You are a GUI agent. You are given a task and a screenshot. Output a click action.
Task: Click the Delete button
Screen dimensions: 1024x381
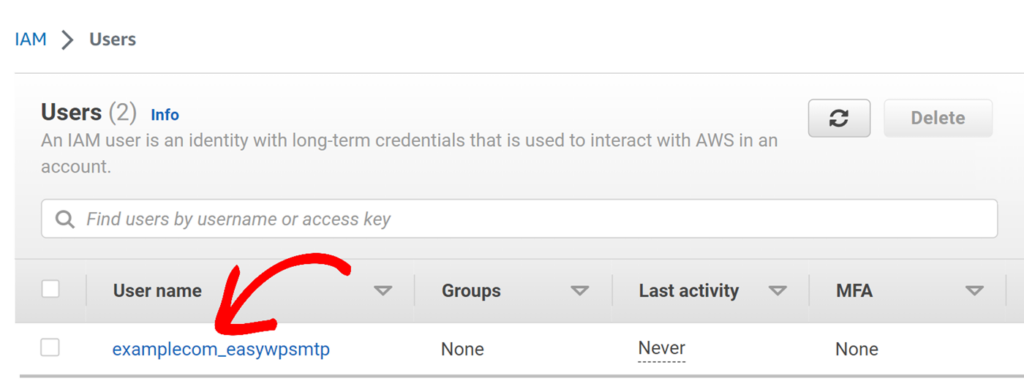[938, 118]
